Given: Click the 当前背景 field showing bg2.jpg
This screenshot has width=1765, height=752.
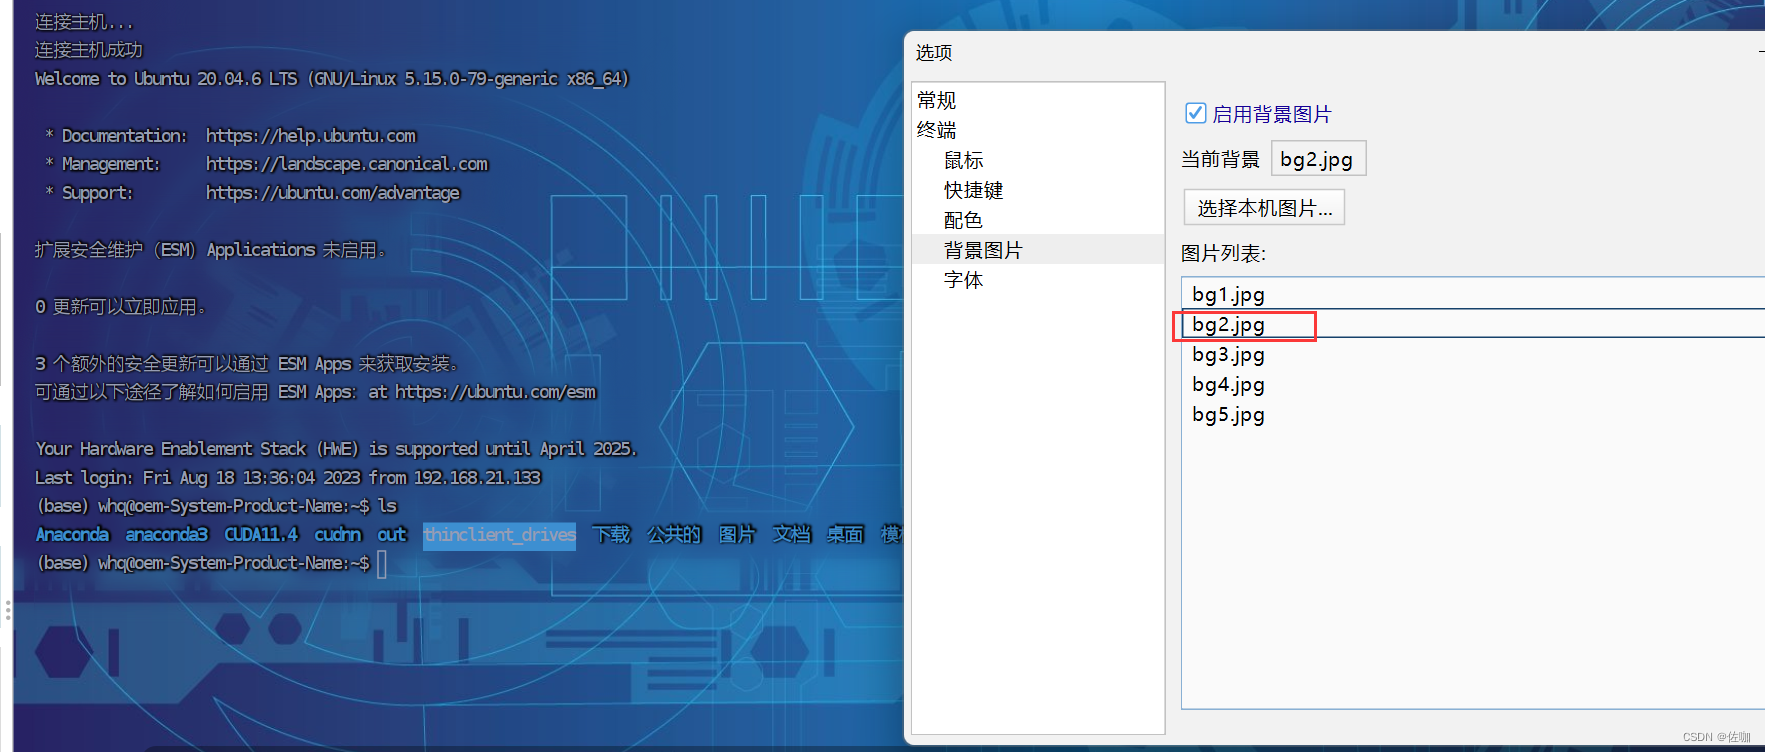Looking at the screenshot, I should (x=1318, y=159).
